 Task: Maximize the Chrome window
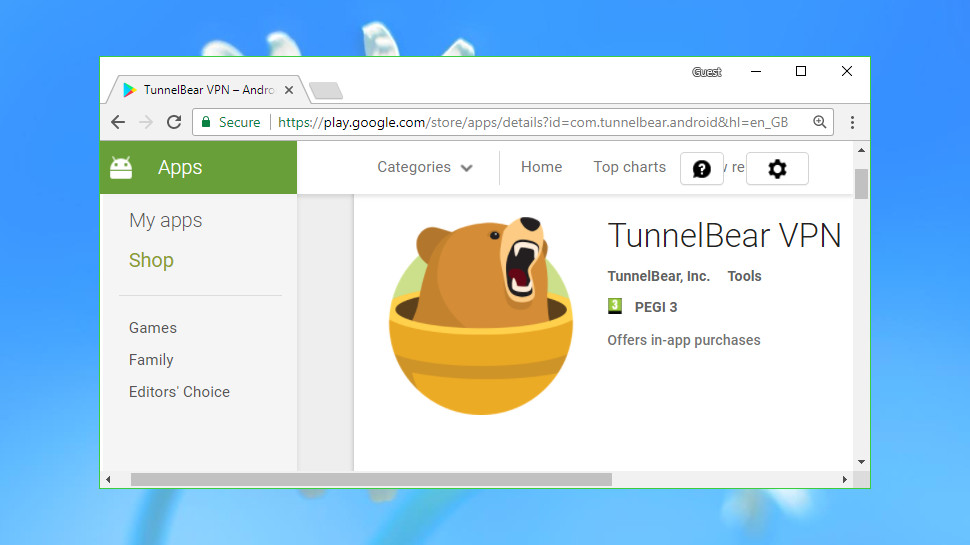point(800,72)
